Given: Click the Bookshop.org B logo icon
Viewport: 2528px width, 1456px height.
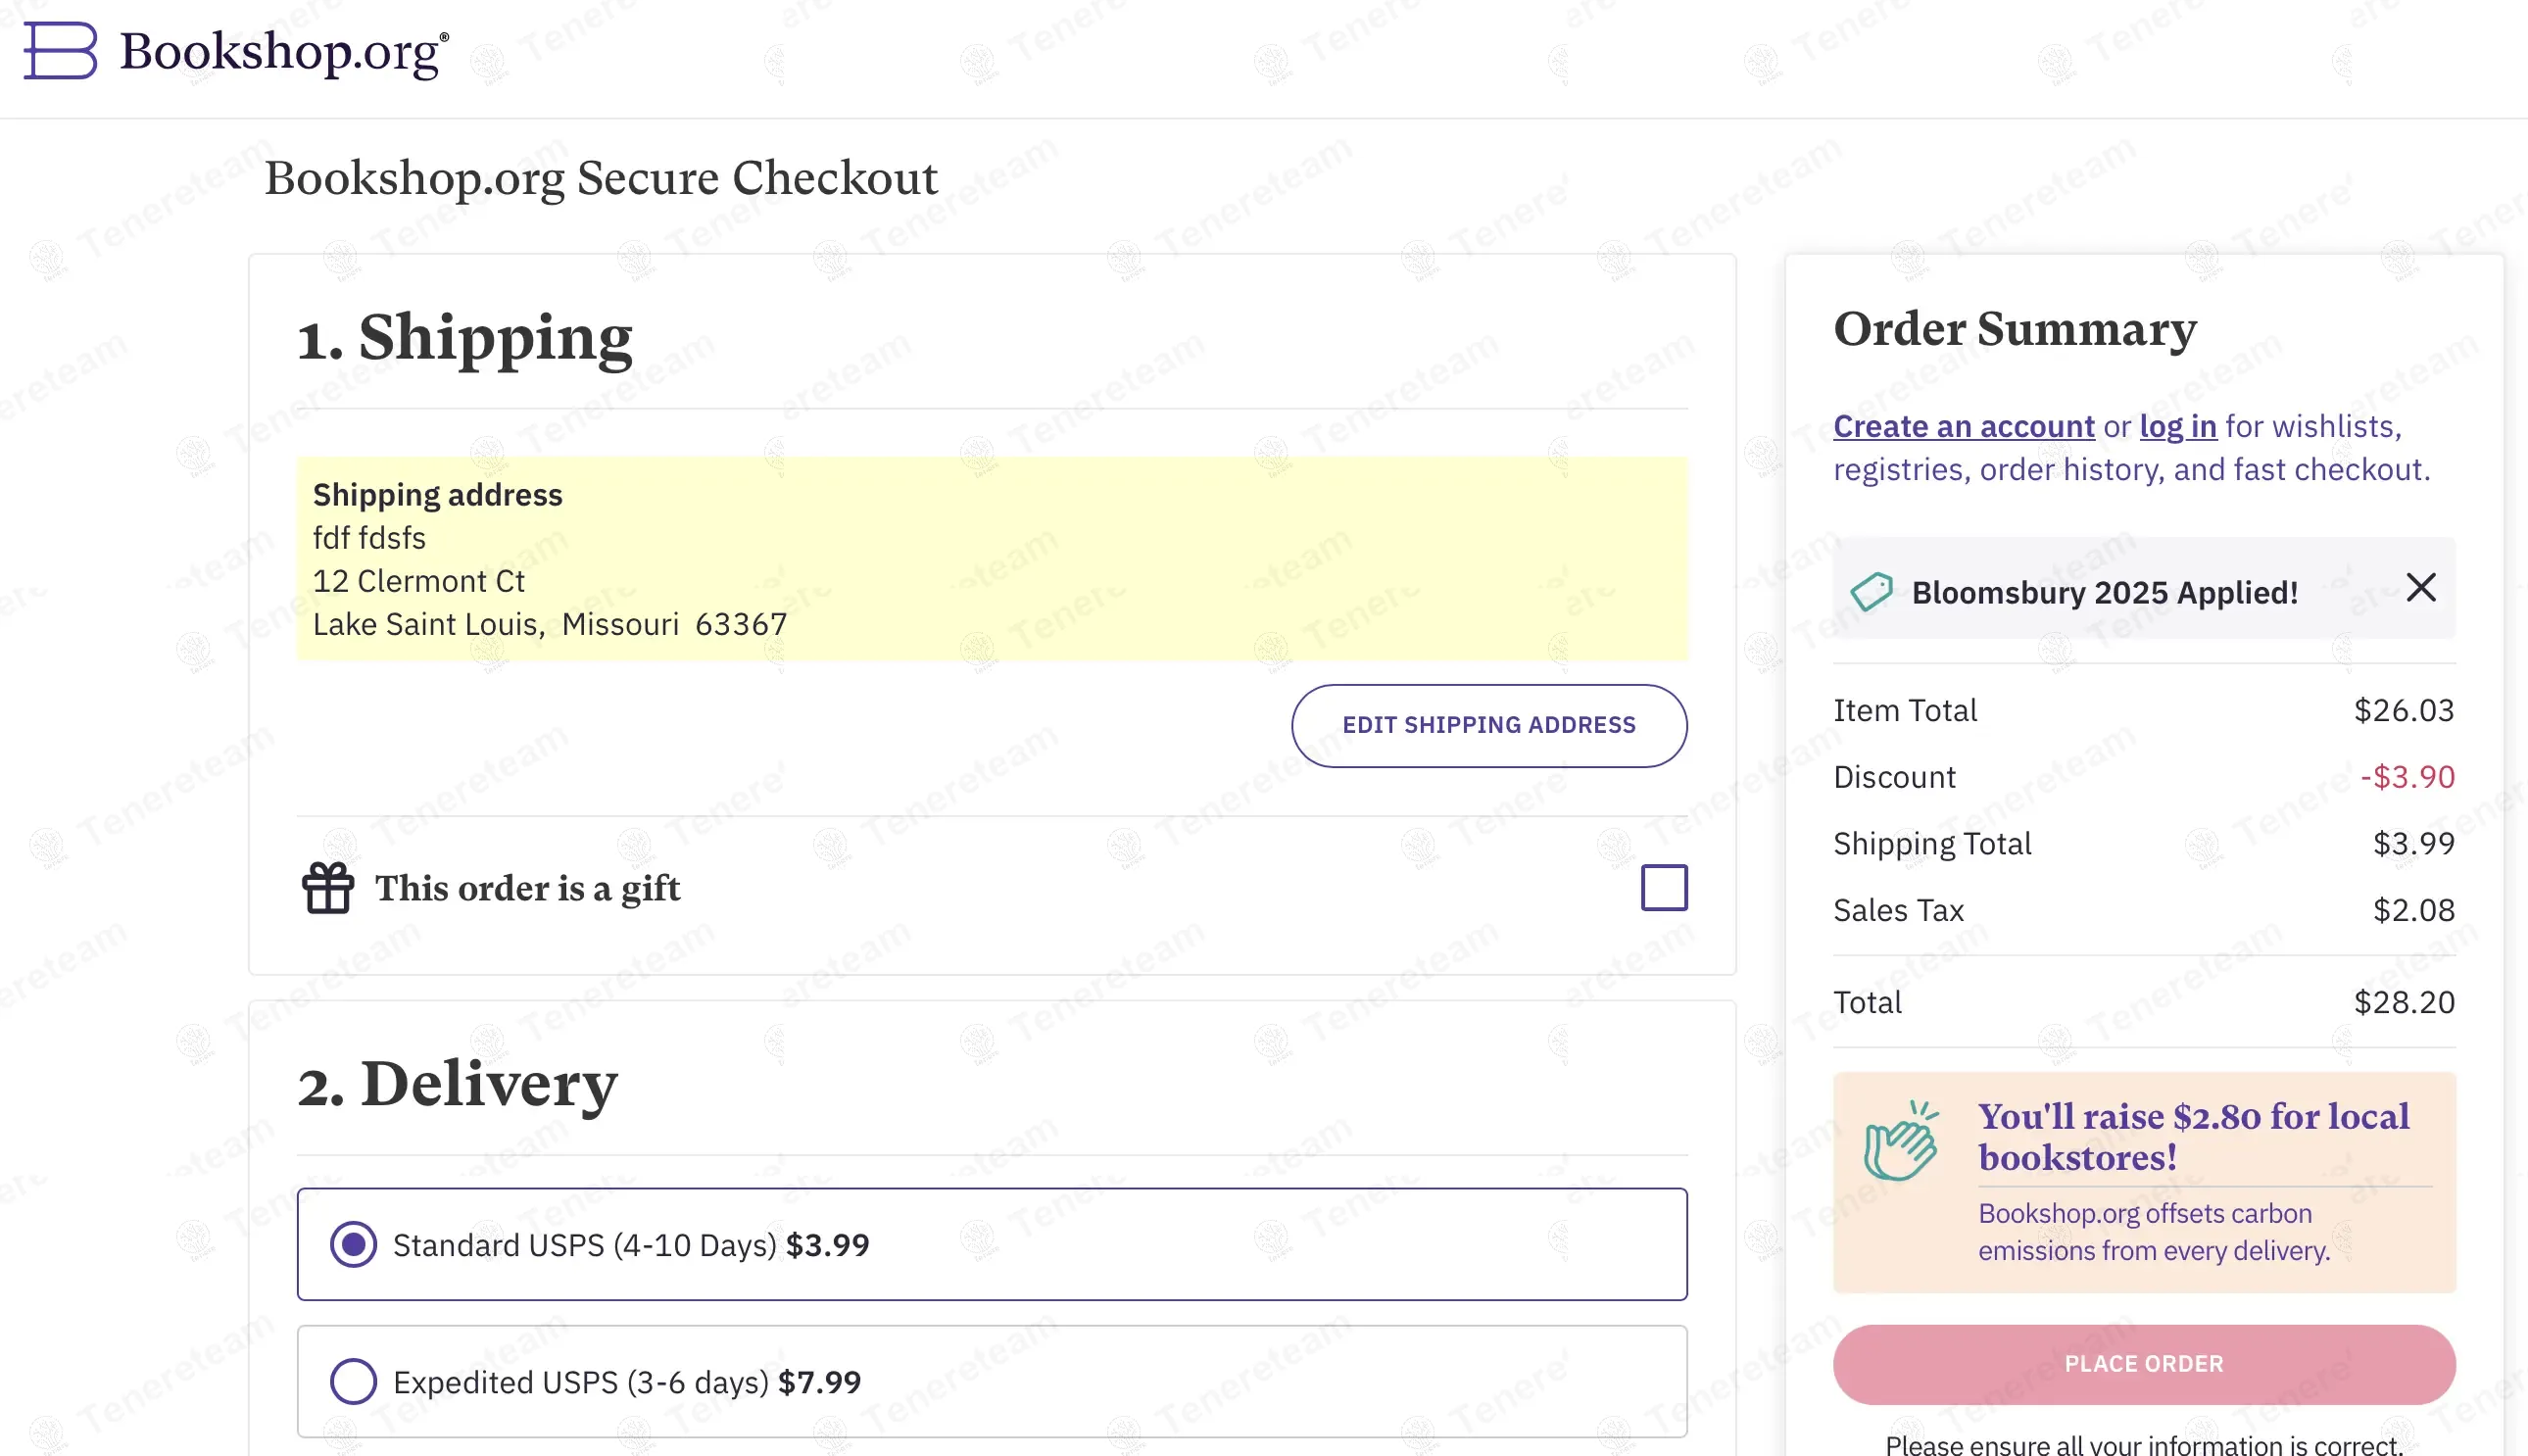Looking at the screenshot, I should point(60,50).
